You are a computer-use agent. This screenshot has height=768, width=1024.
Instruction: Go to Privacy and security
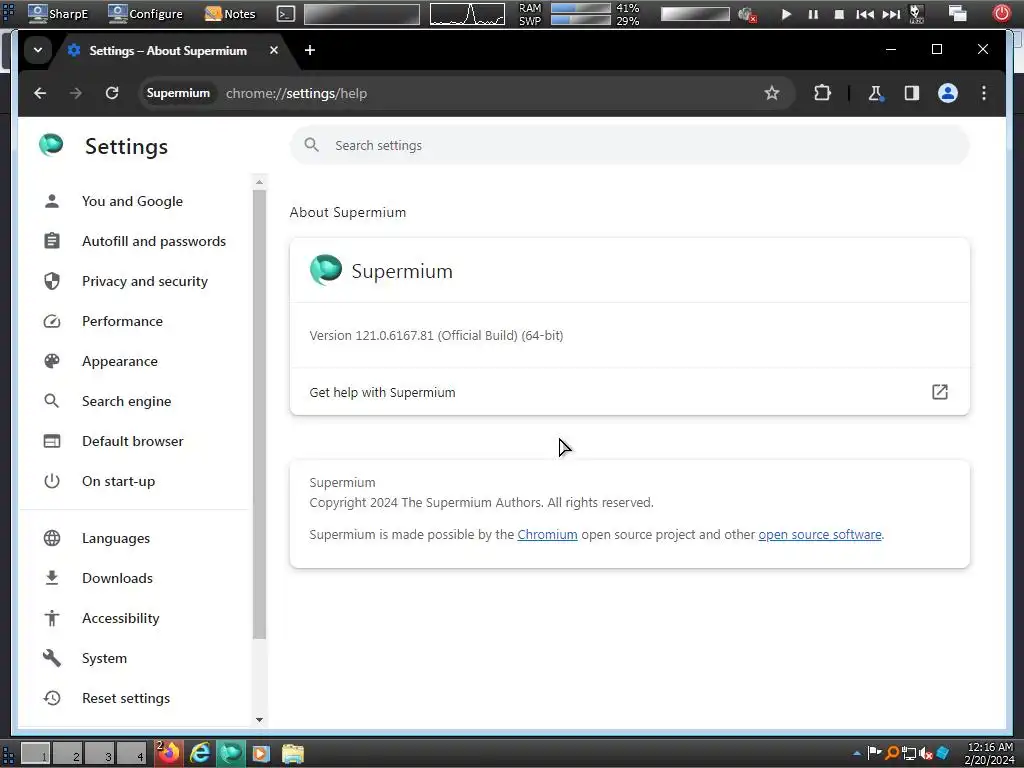[144, 281]
